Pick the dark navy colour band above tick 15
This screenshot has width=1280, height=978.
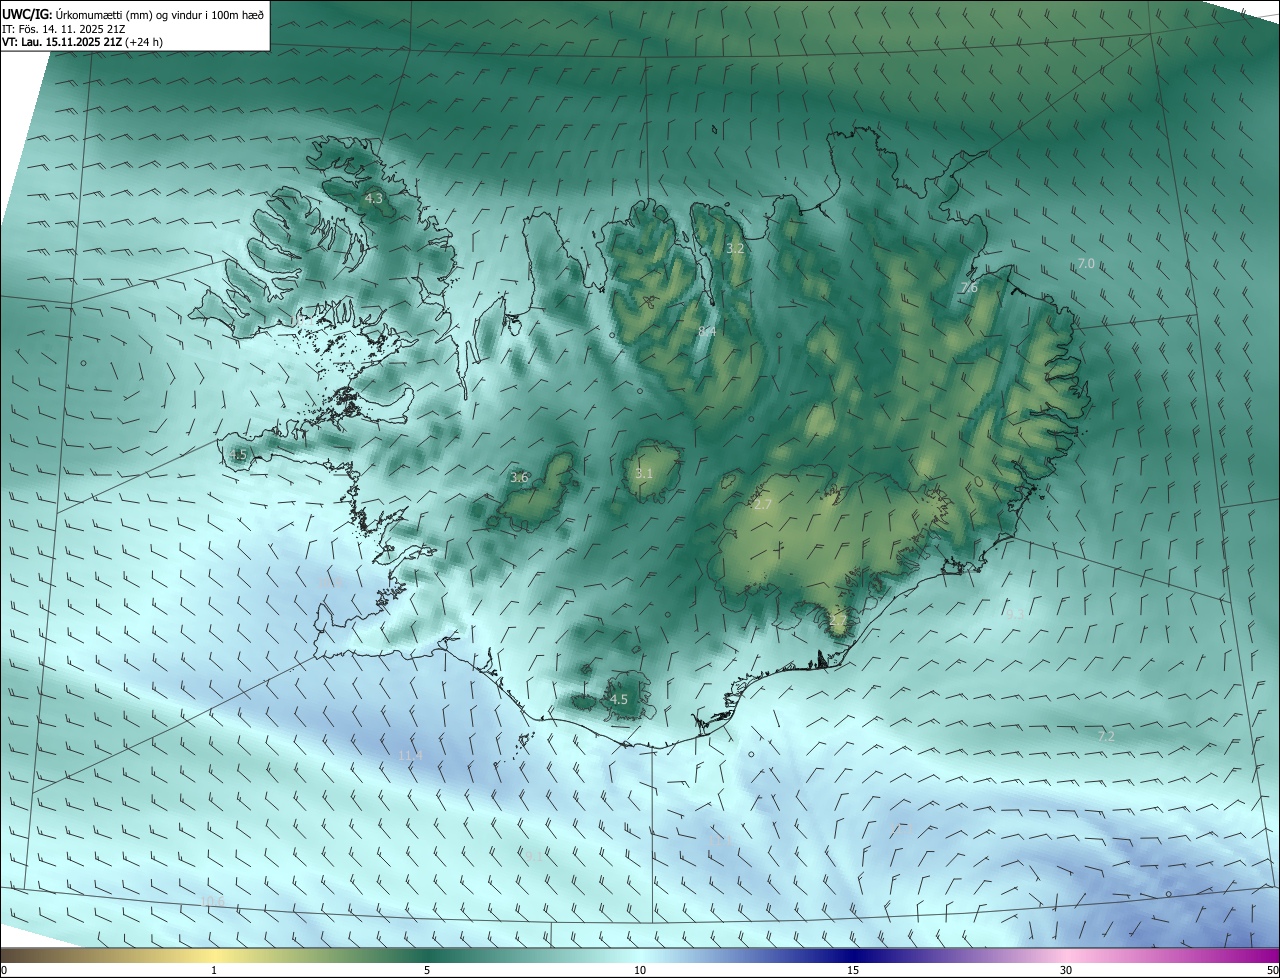click(x=853, y=955)
